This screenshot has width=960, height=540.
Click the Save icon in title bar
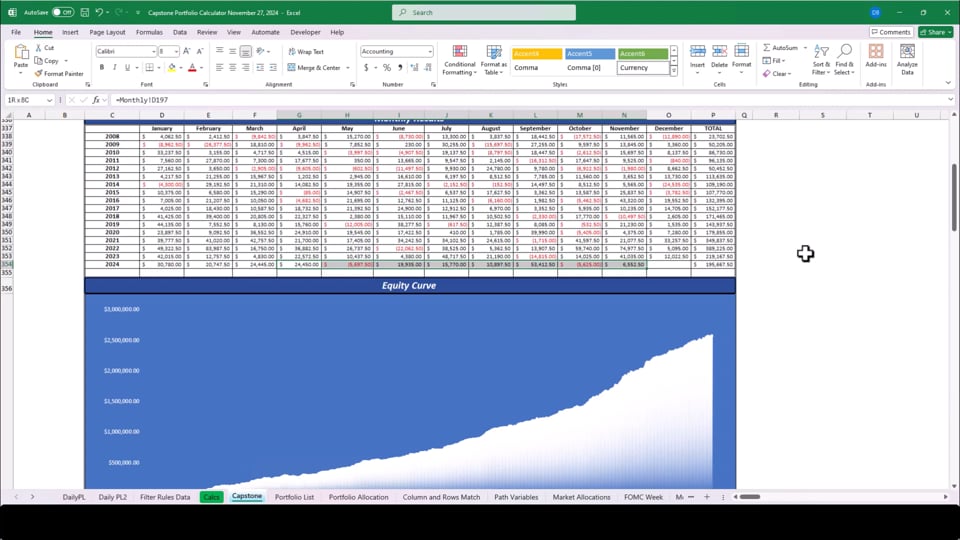coord(84,12)
